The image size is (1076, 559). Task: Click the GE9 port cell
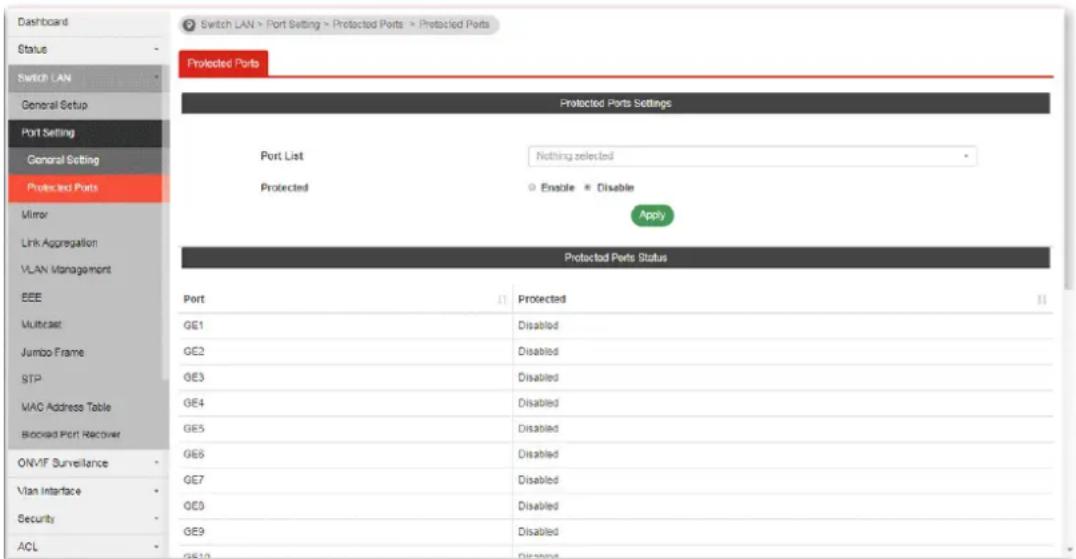tap(345, 532)
